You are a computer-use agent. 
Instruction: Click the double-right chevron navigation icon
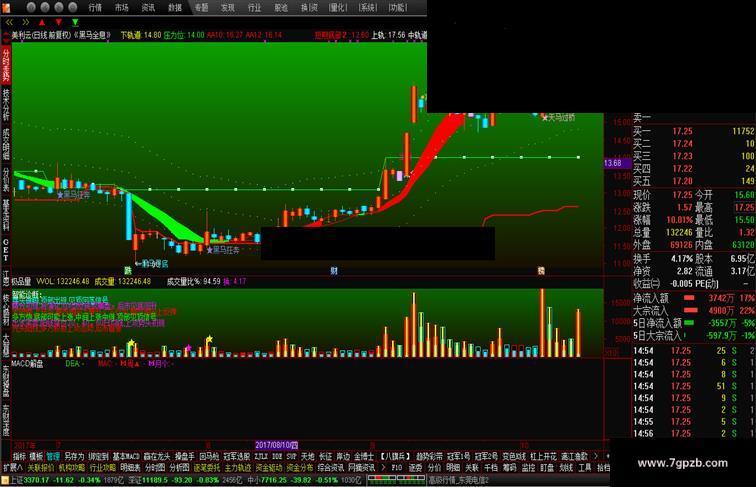click(26, 22)
